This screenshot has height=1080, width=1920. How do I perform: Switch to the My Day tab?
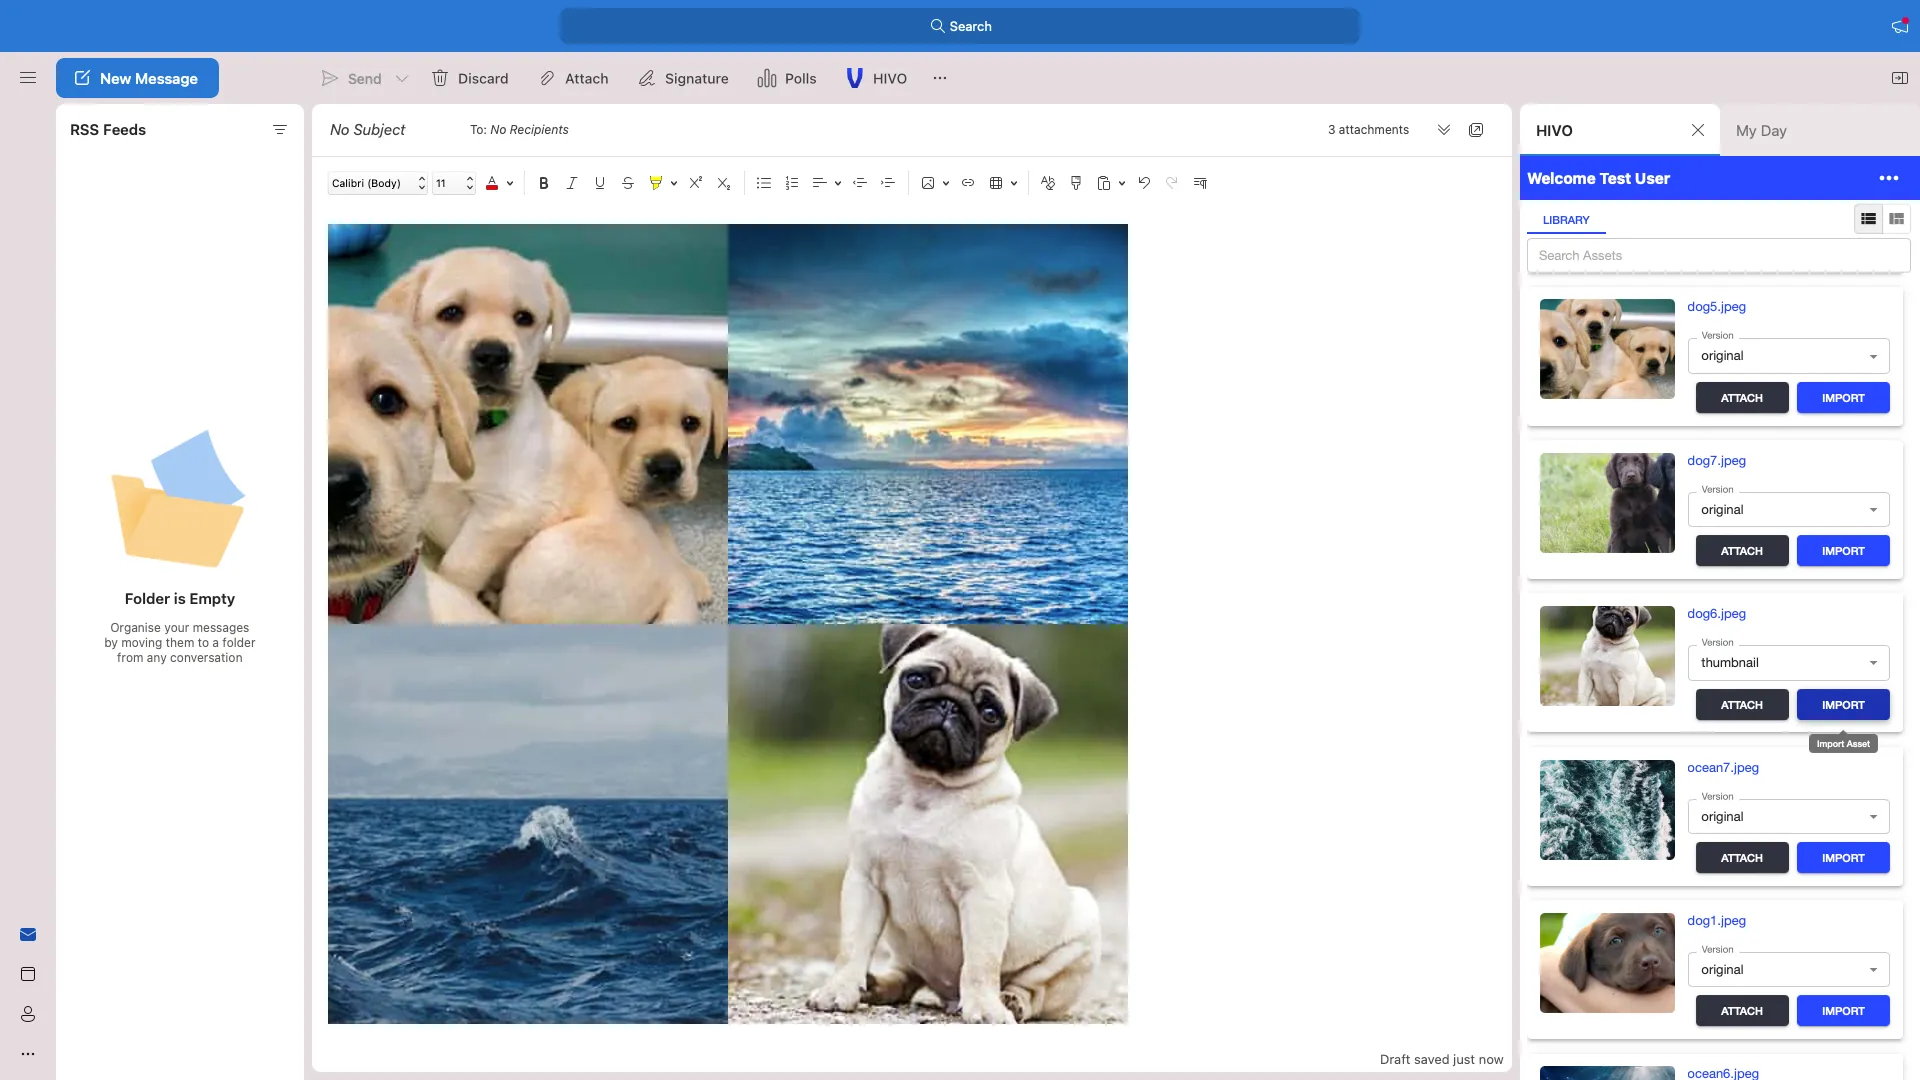(1761, 131)
